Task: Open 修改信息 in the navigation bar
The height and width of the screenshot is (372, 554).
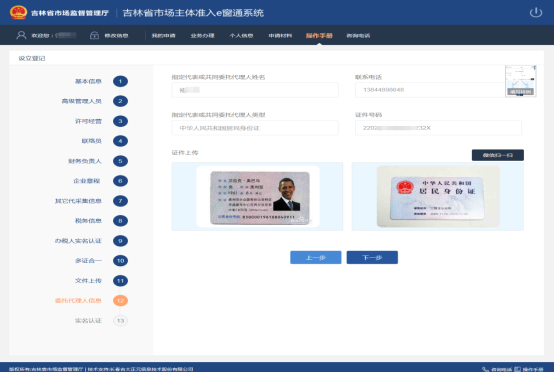Action: 116,36
